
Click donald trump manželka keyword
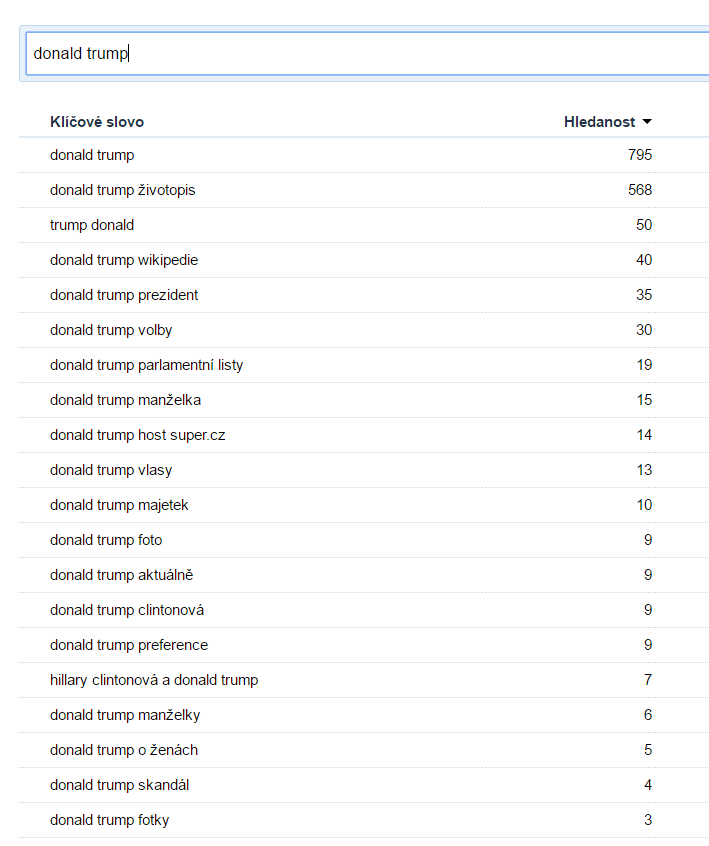[125, 400]
